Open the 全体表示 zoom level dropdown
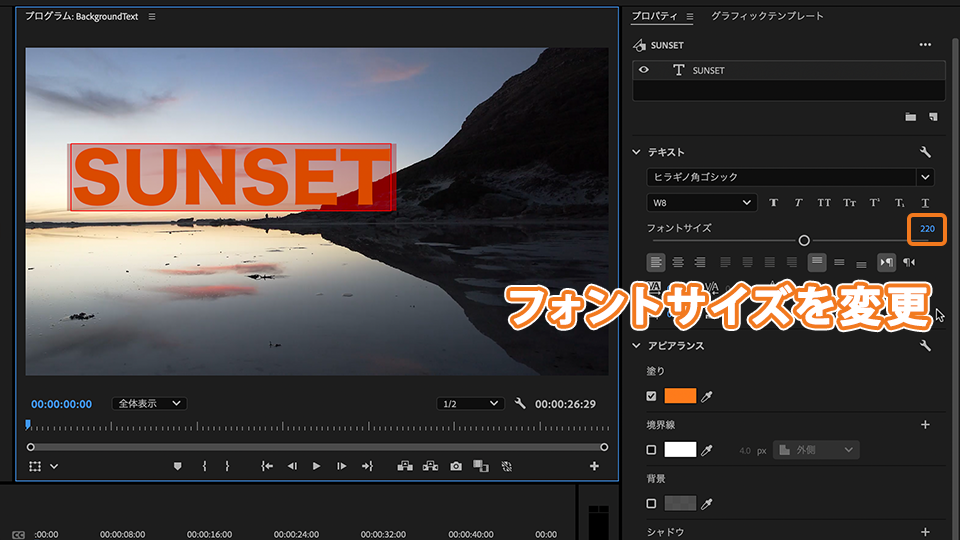This screenshot has width=960, height=540. tap(149, 404)
